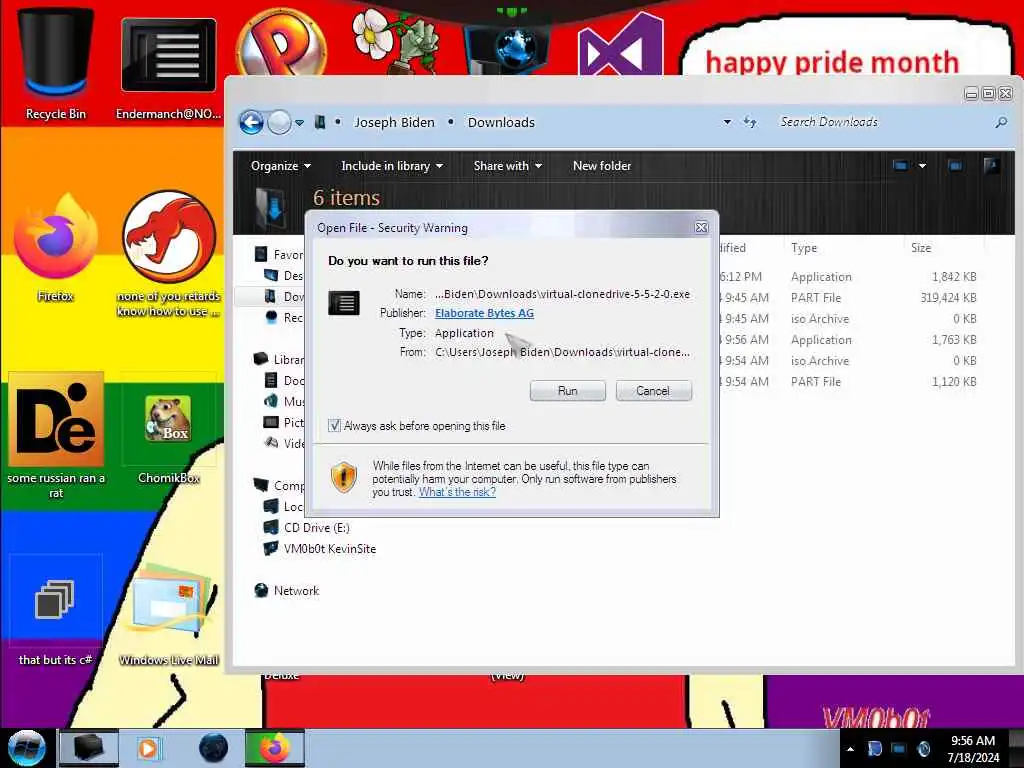Click Run in the security warning
Screen dimensions: 1024x768
(x=568, y=391)
